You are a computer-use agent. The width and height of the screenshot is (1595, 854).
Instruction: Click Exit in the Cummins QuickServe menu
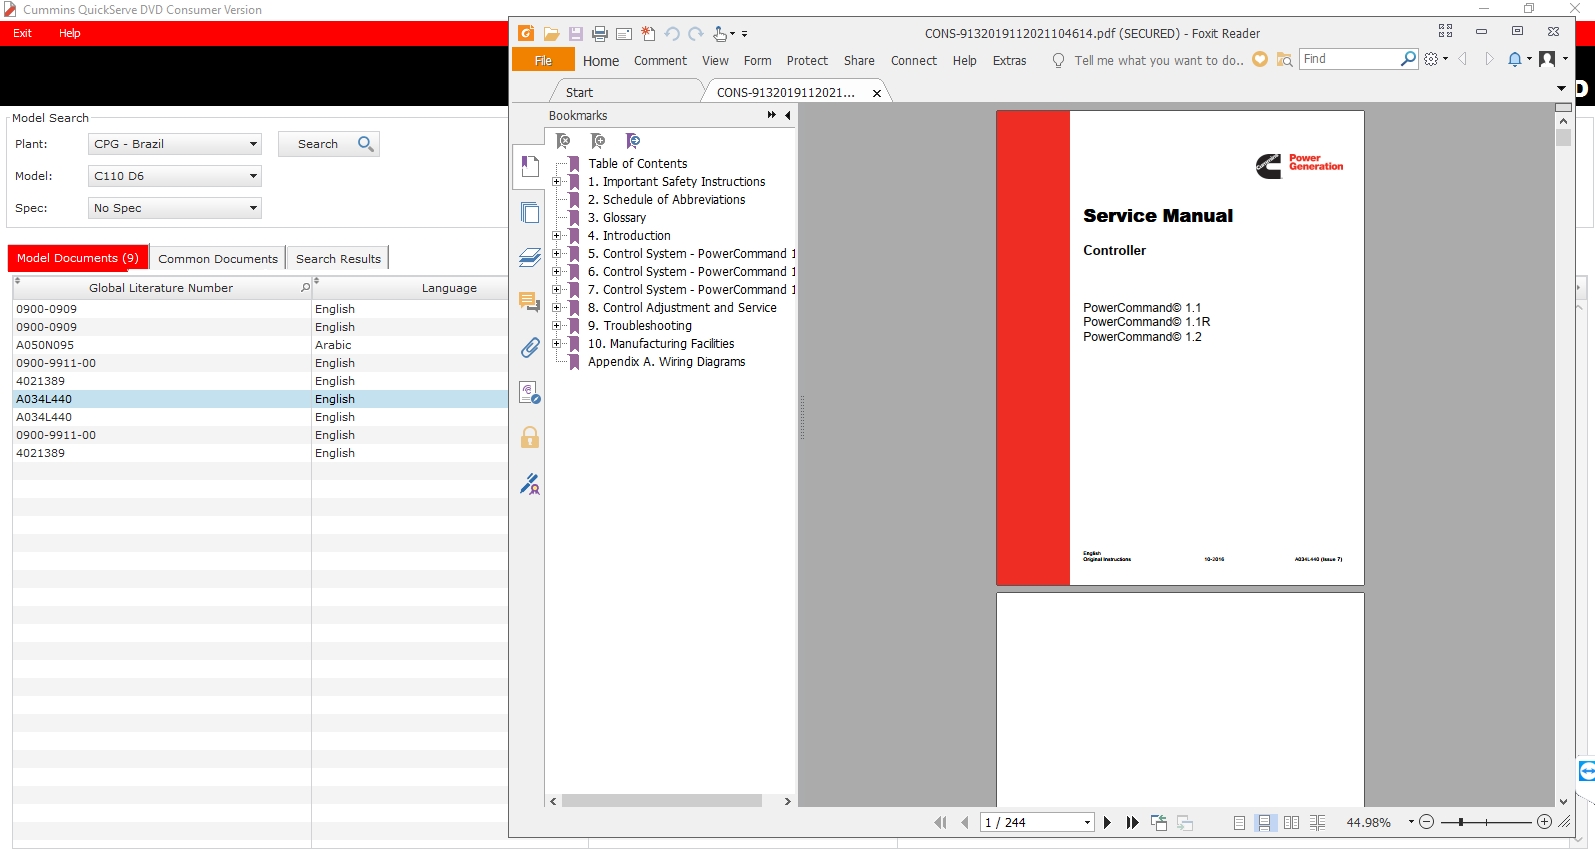[23, 33]
